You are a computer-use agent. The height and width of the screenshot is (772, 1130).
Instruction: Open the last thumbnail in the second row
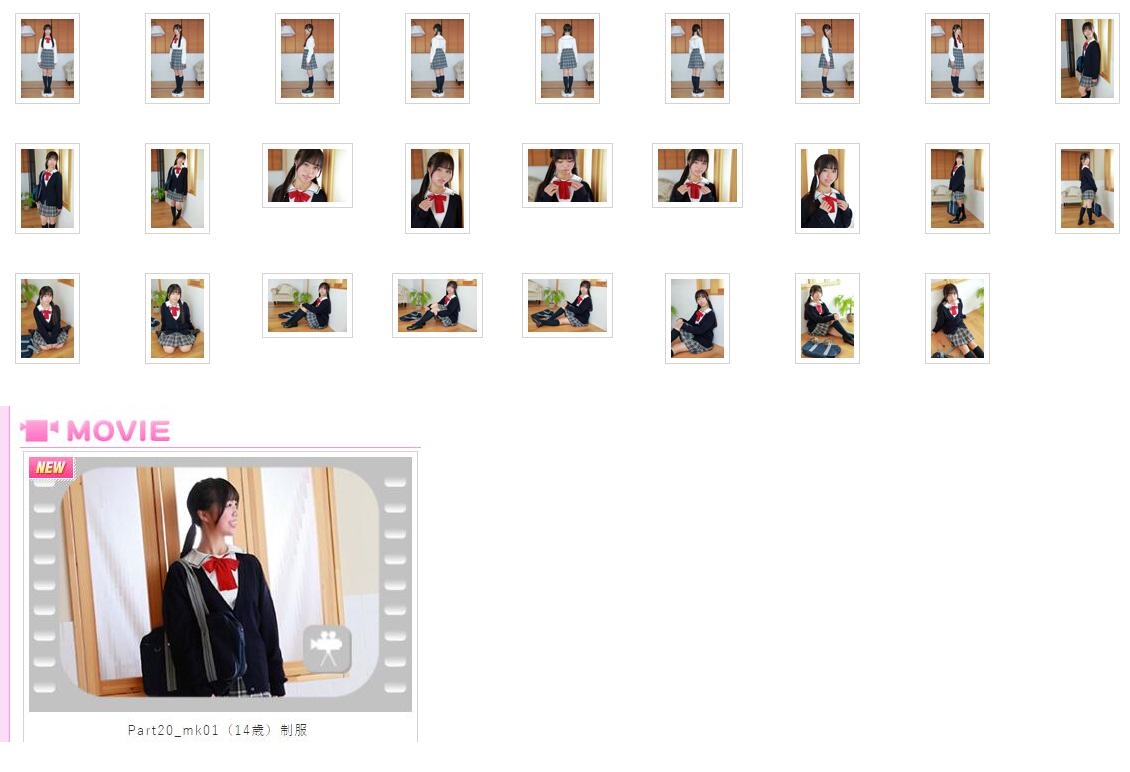click(1087, 188)
